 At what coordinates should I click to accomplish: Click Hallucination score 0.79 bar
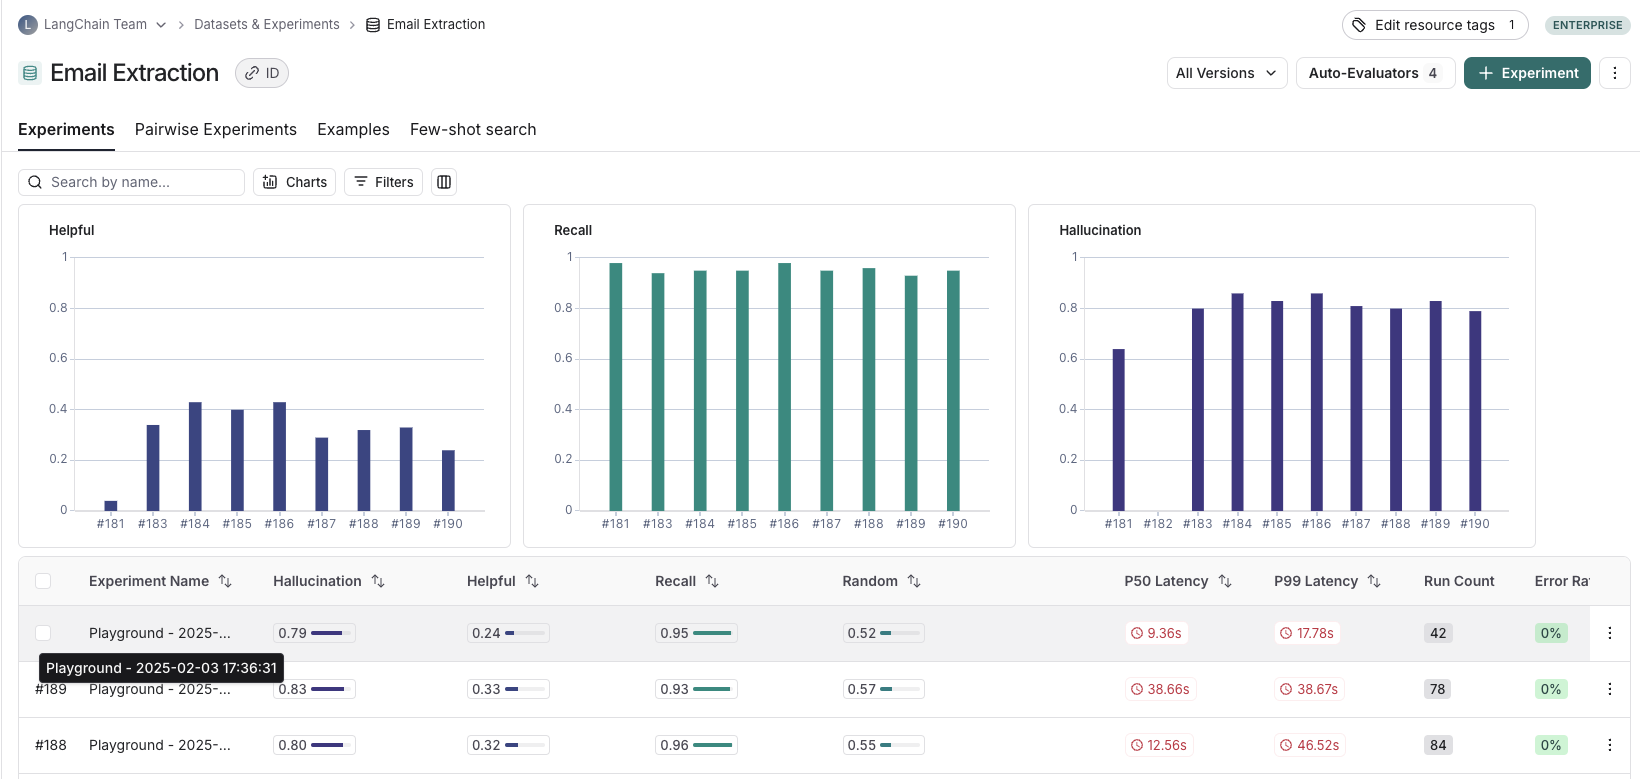pyautogui.click(x=314, y=633)
